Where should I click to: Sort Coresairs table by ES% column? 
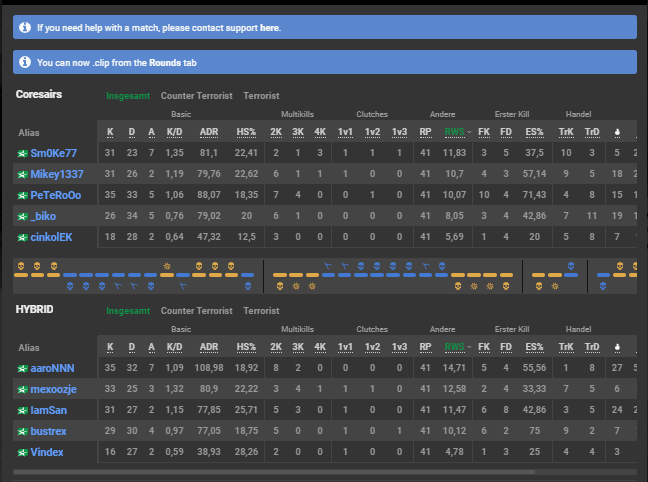(534, 132)
